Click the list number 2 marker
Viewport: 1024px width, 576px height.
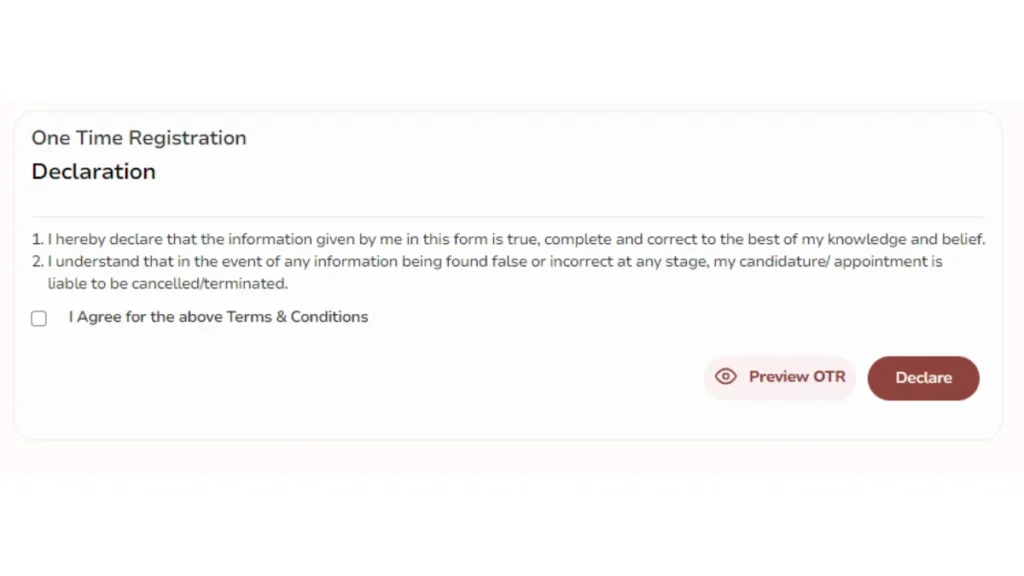click(x=37, y=261)
